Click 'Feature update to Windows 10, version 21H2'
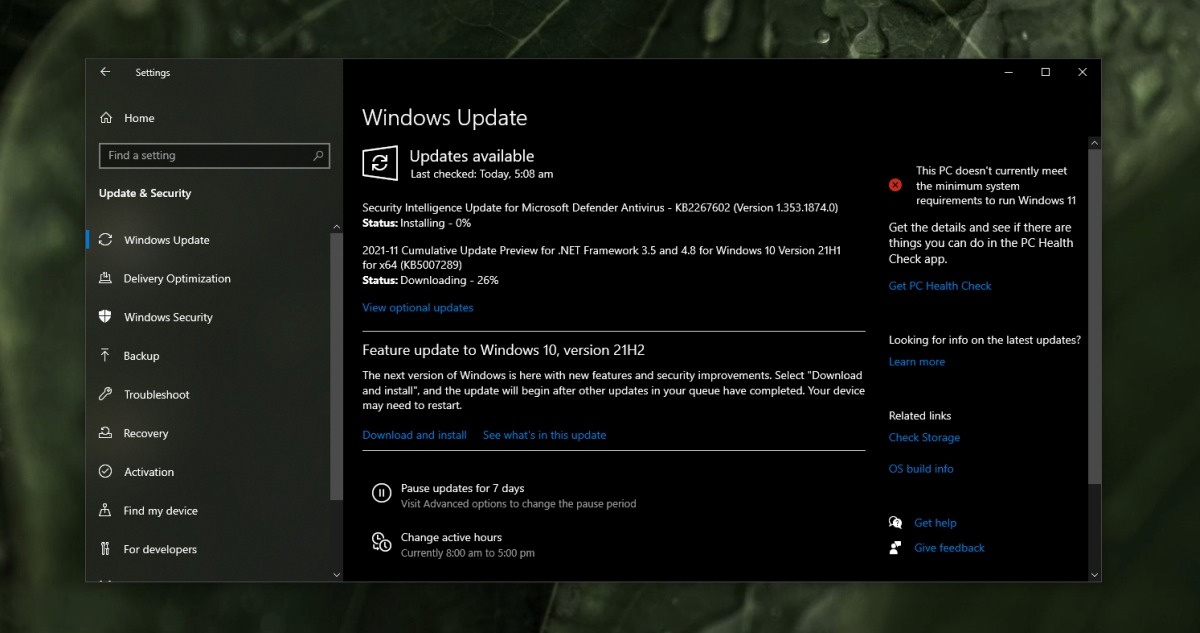 click(503, 350)
